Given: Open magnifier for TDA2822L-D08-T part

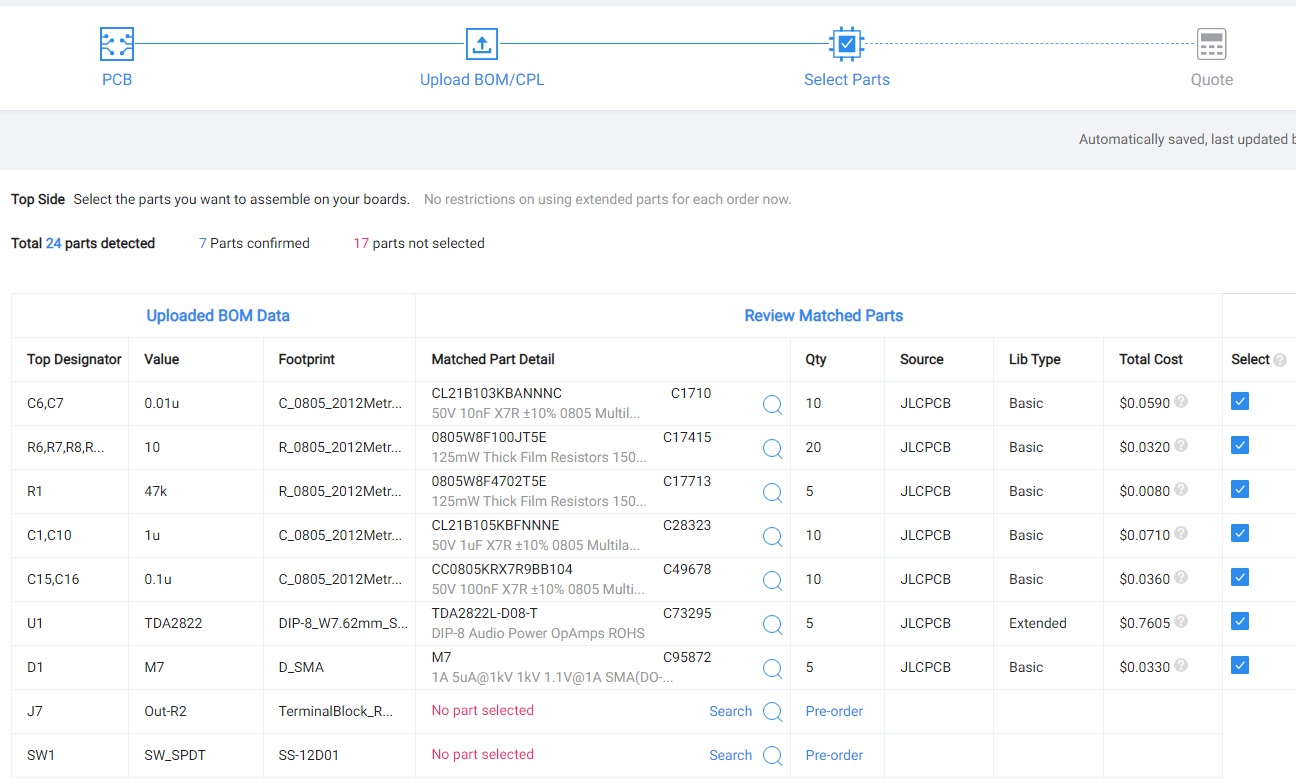Looking at the screenshot, I should (773, 624).
